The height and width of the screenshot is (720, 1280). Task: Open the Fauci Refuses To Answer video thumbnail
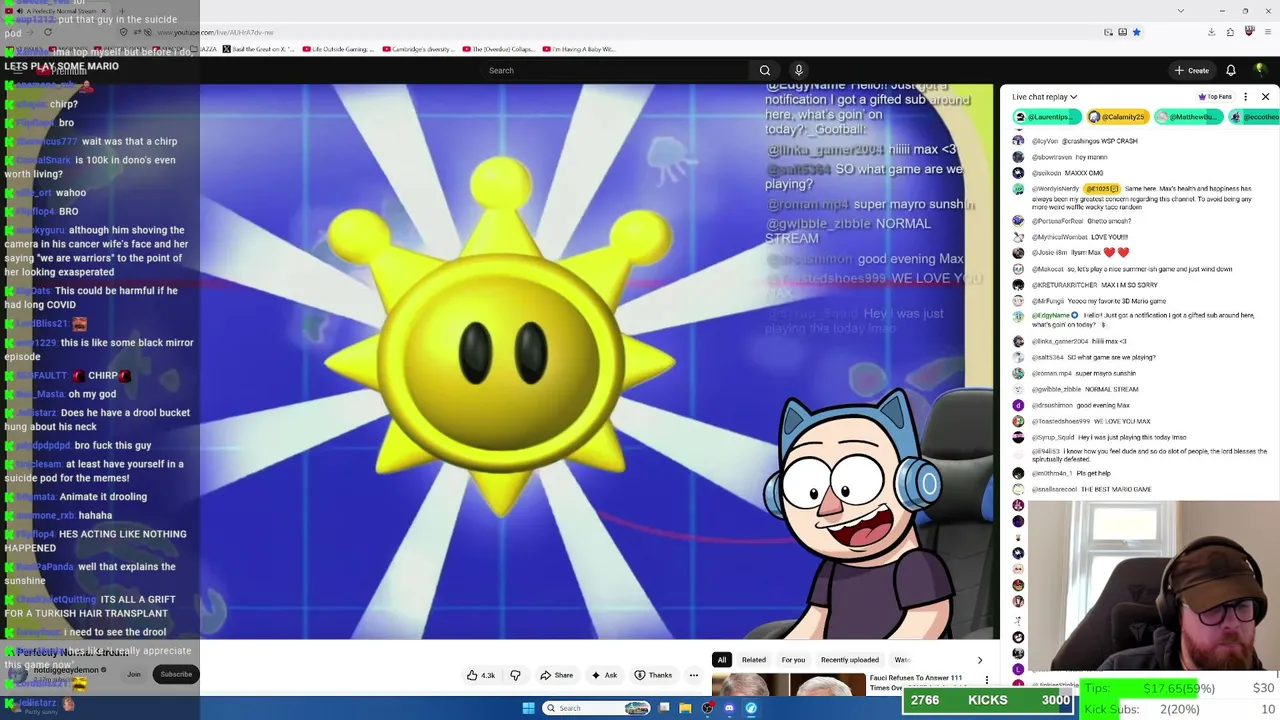(788, 685)
